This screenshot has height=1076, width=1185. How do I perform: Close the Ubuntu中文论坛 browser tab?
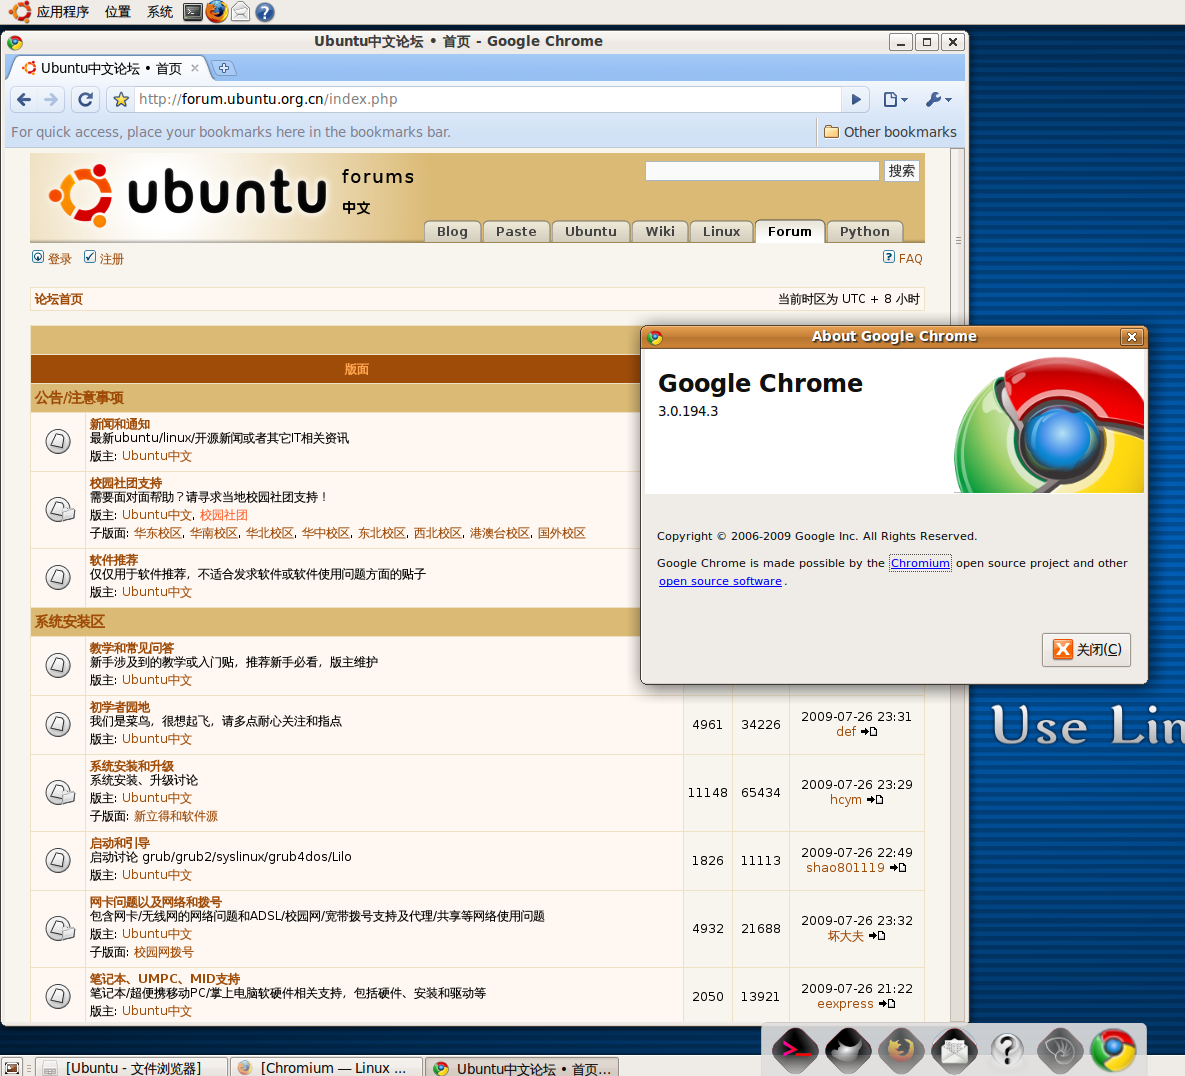click(195, 68)
